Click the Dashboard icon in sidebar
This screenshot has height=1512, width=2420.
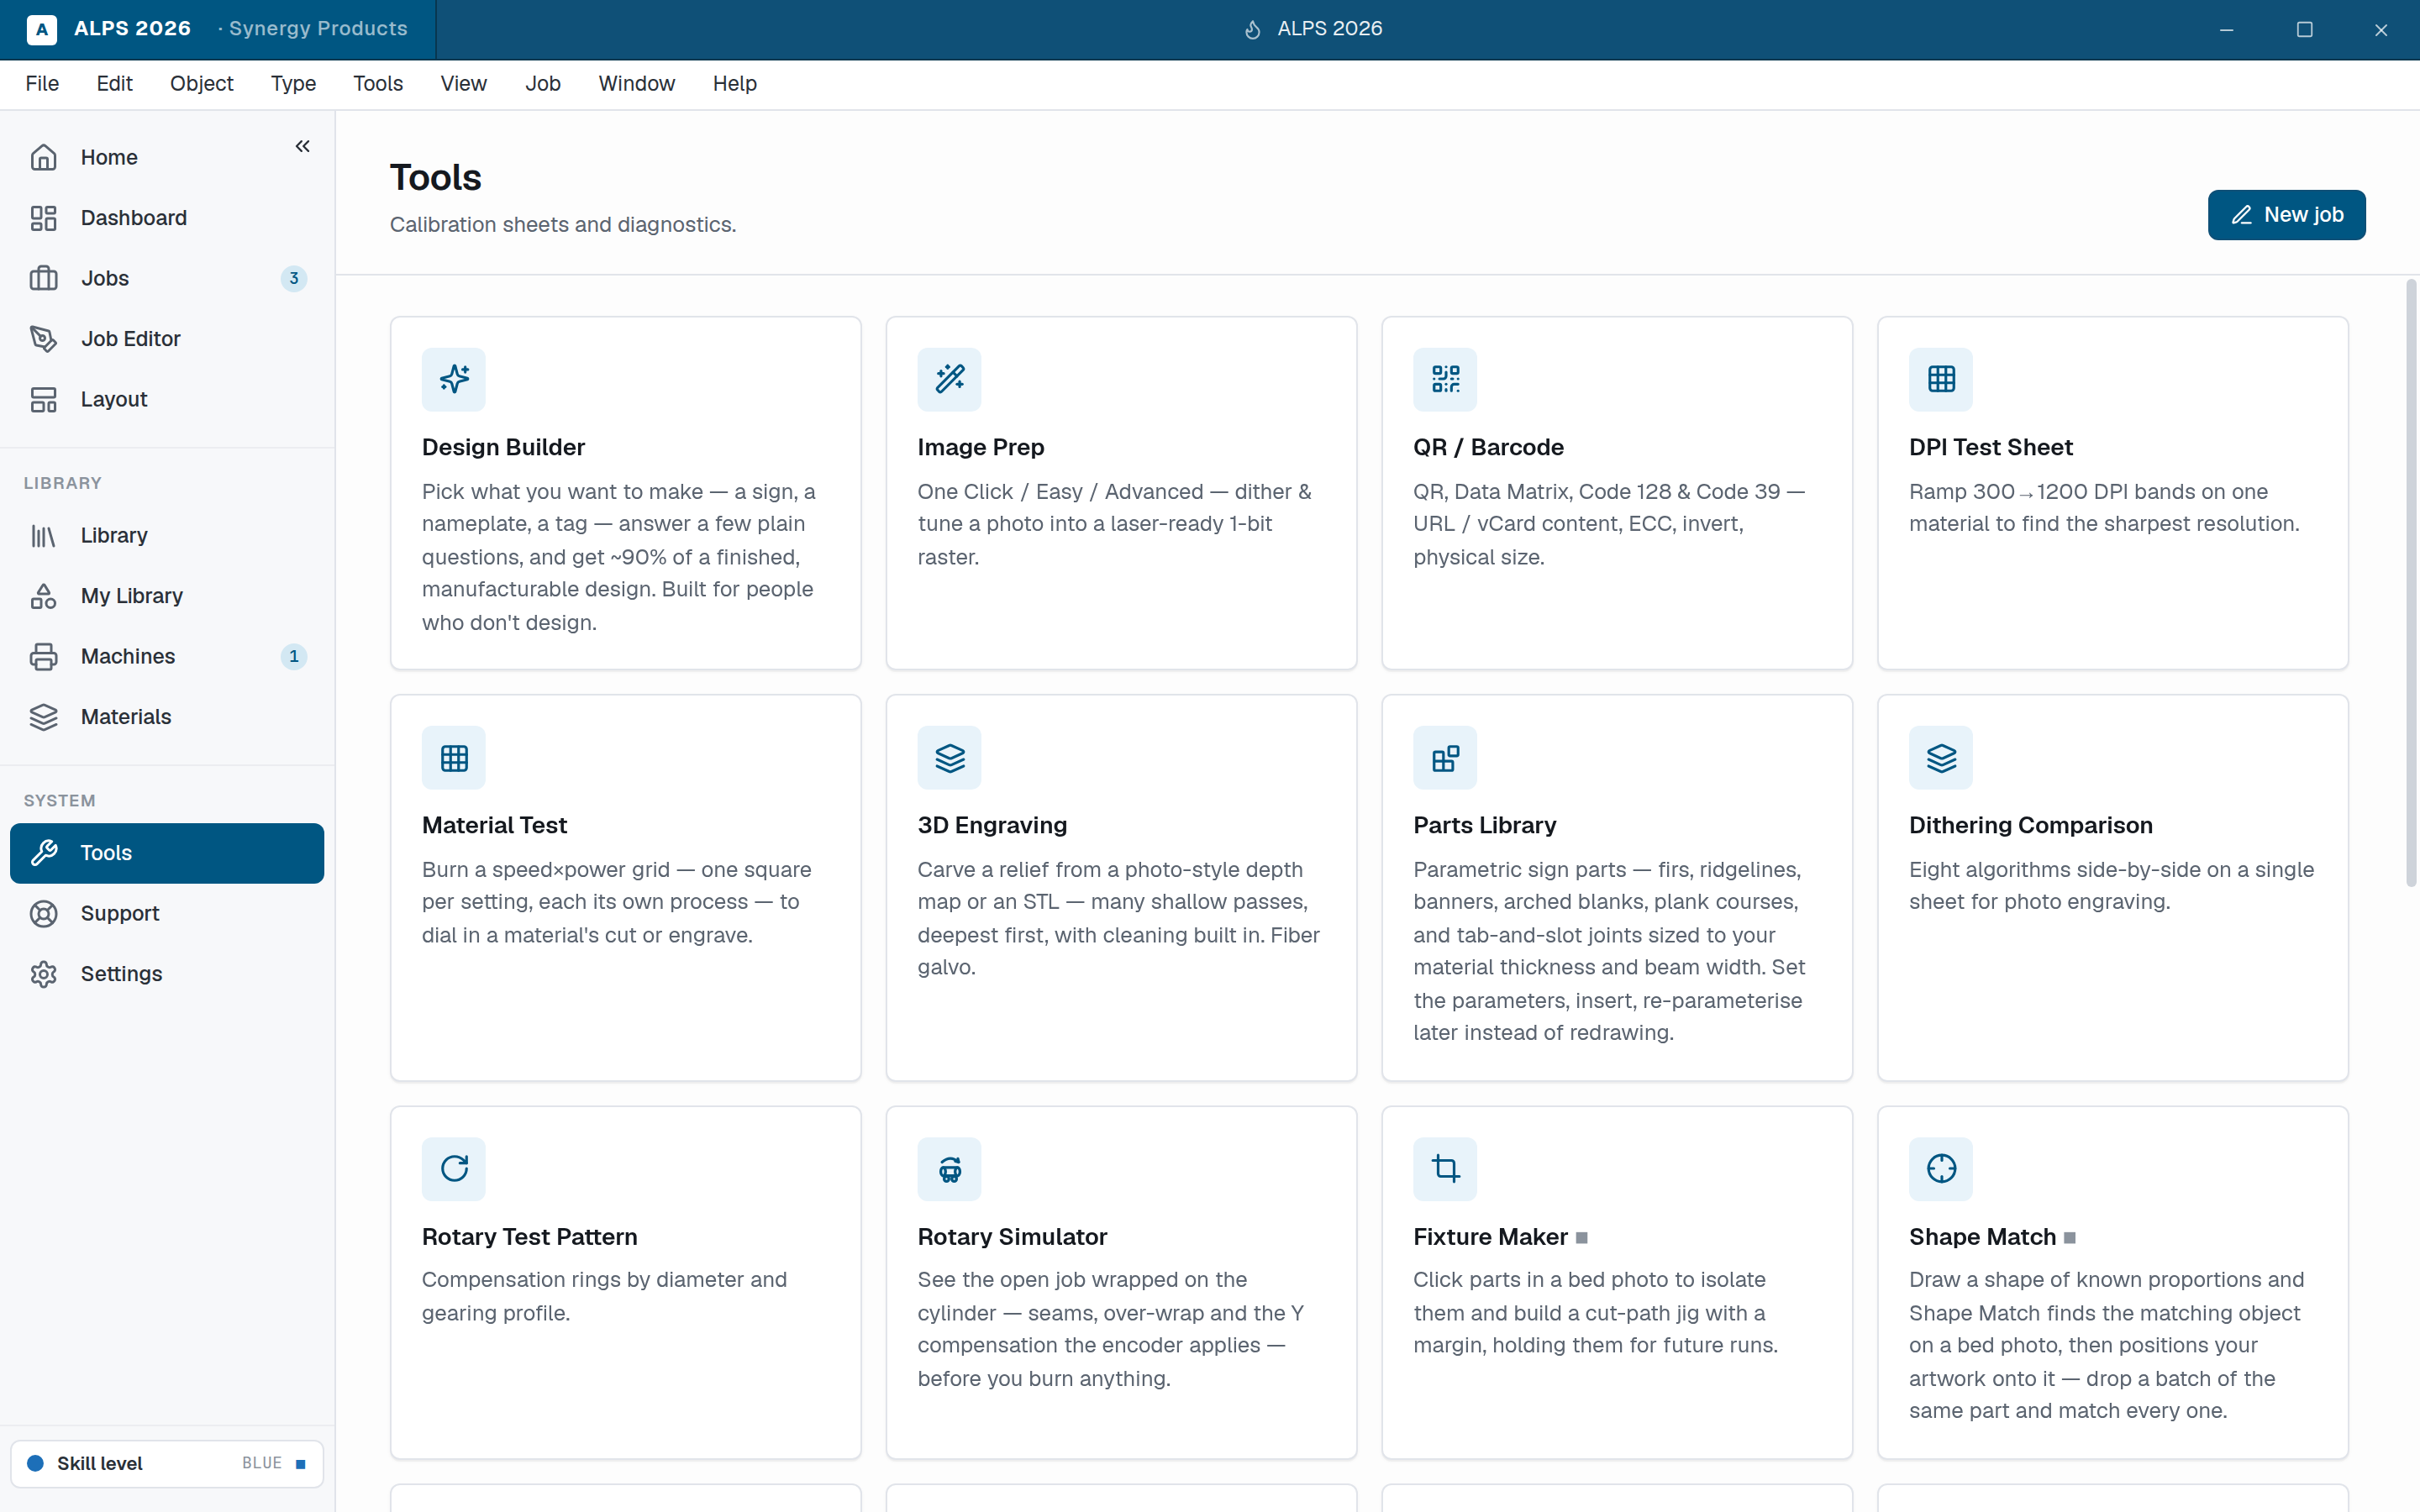(43, 218)
